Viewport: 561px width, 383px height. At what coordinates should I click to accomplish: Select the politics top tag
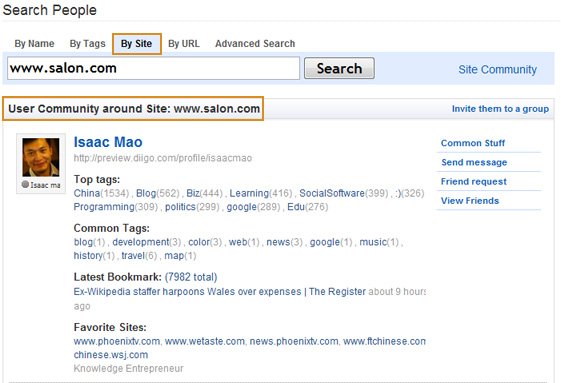pos(180,207)
